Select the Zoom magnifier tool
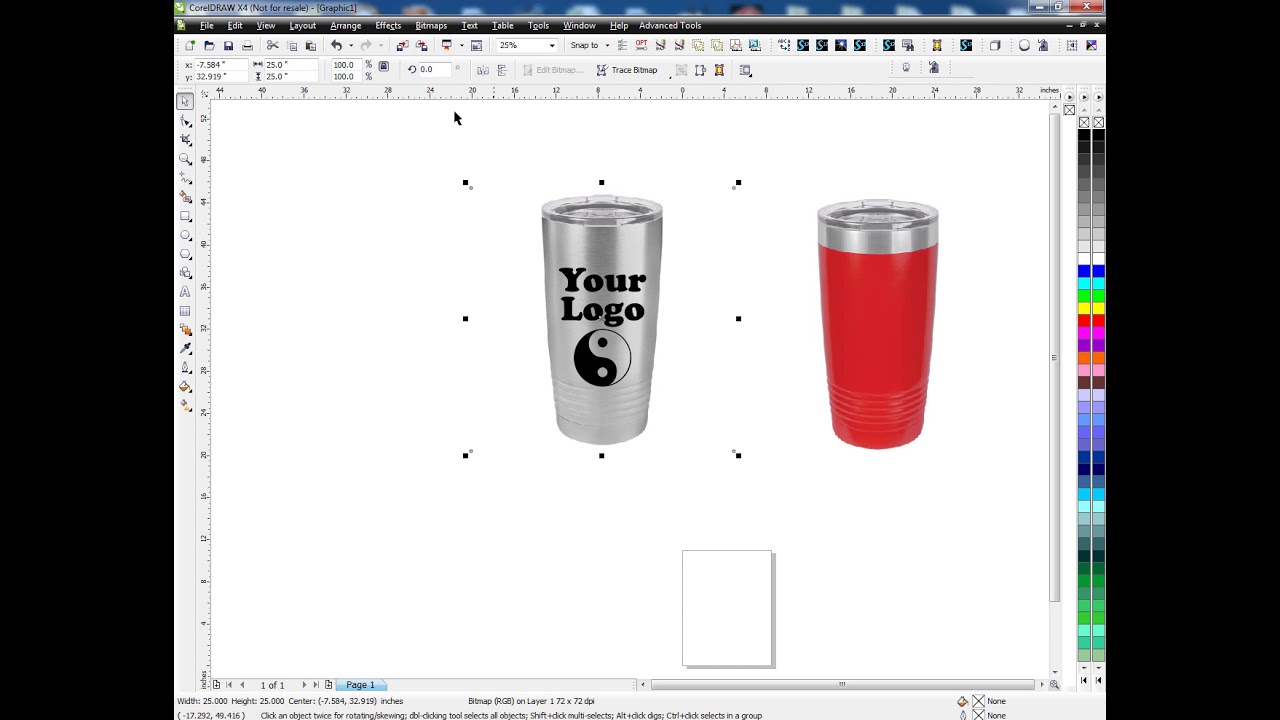1280x720 pixels. pos(185,159)
